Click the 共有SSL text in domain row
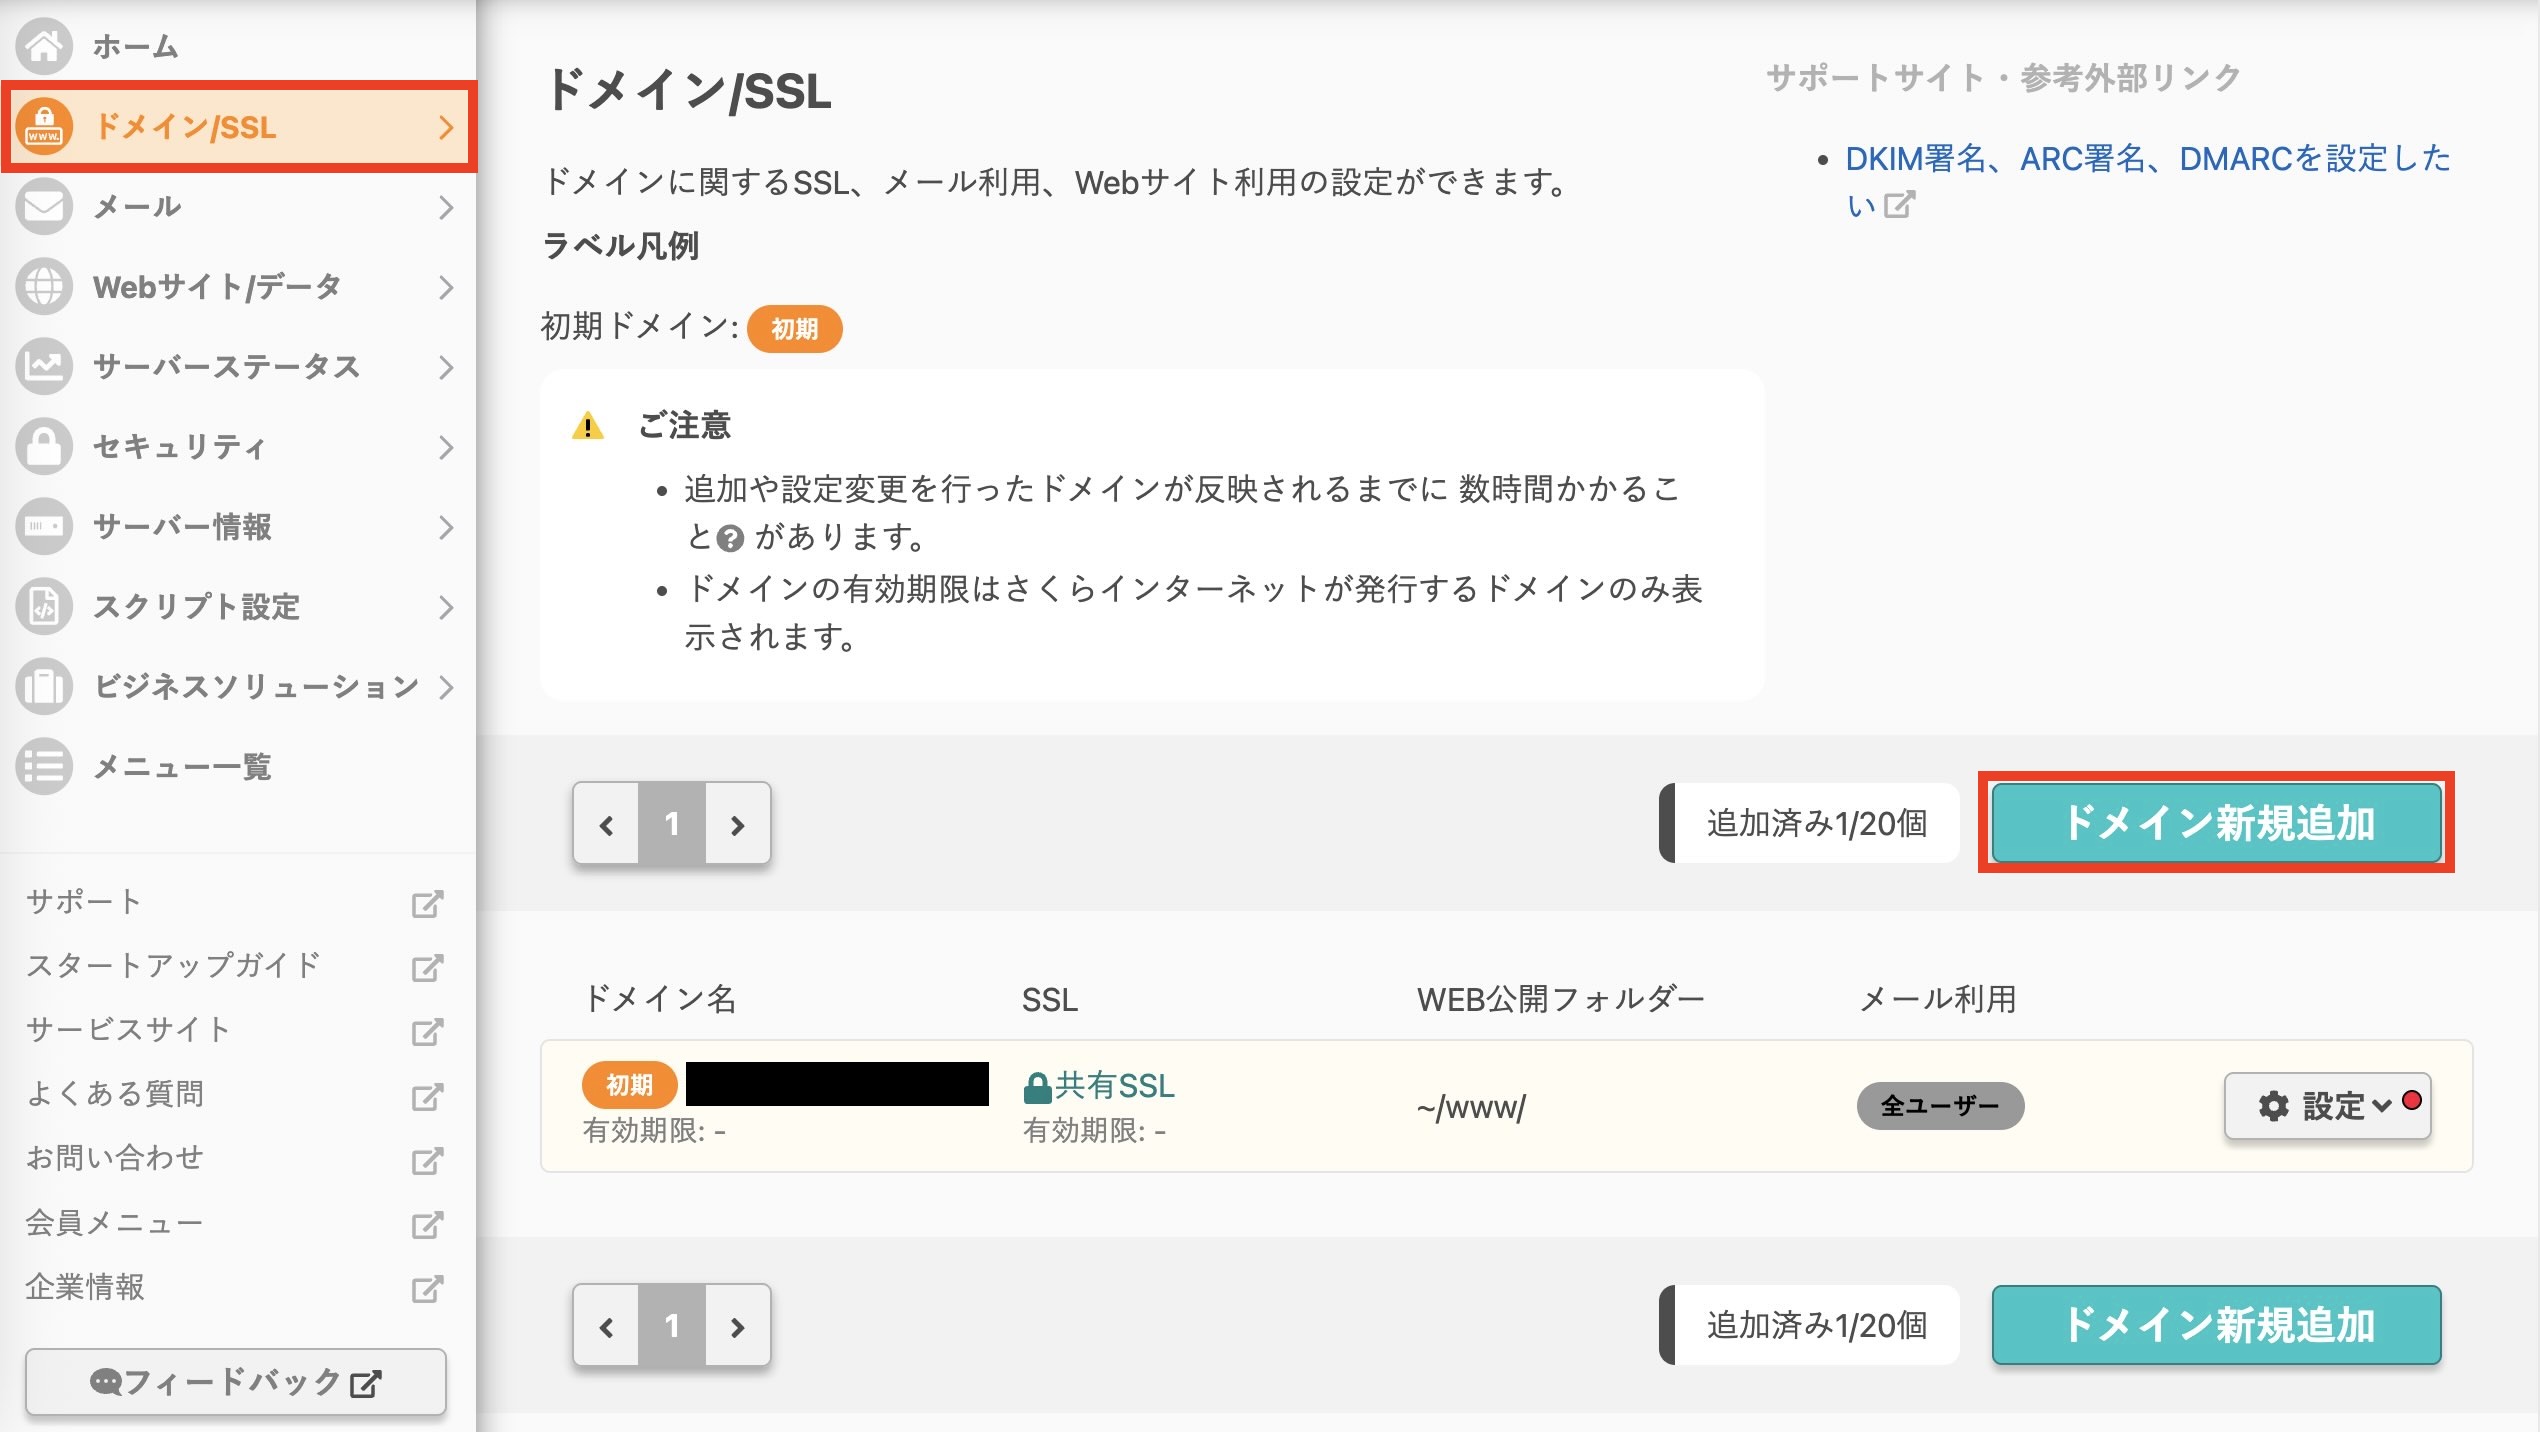The image size is (2540, 1432). click(x=1115, y=1086)
